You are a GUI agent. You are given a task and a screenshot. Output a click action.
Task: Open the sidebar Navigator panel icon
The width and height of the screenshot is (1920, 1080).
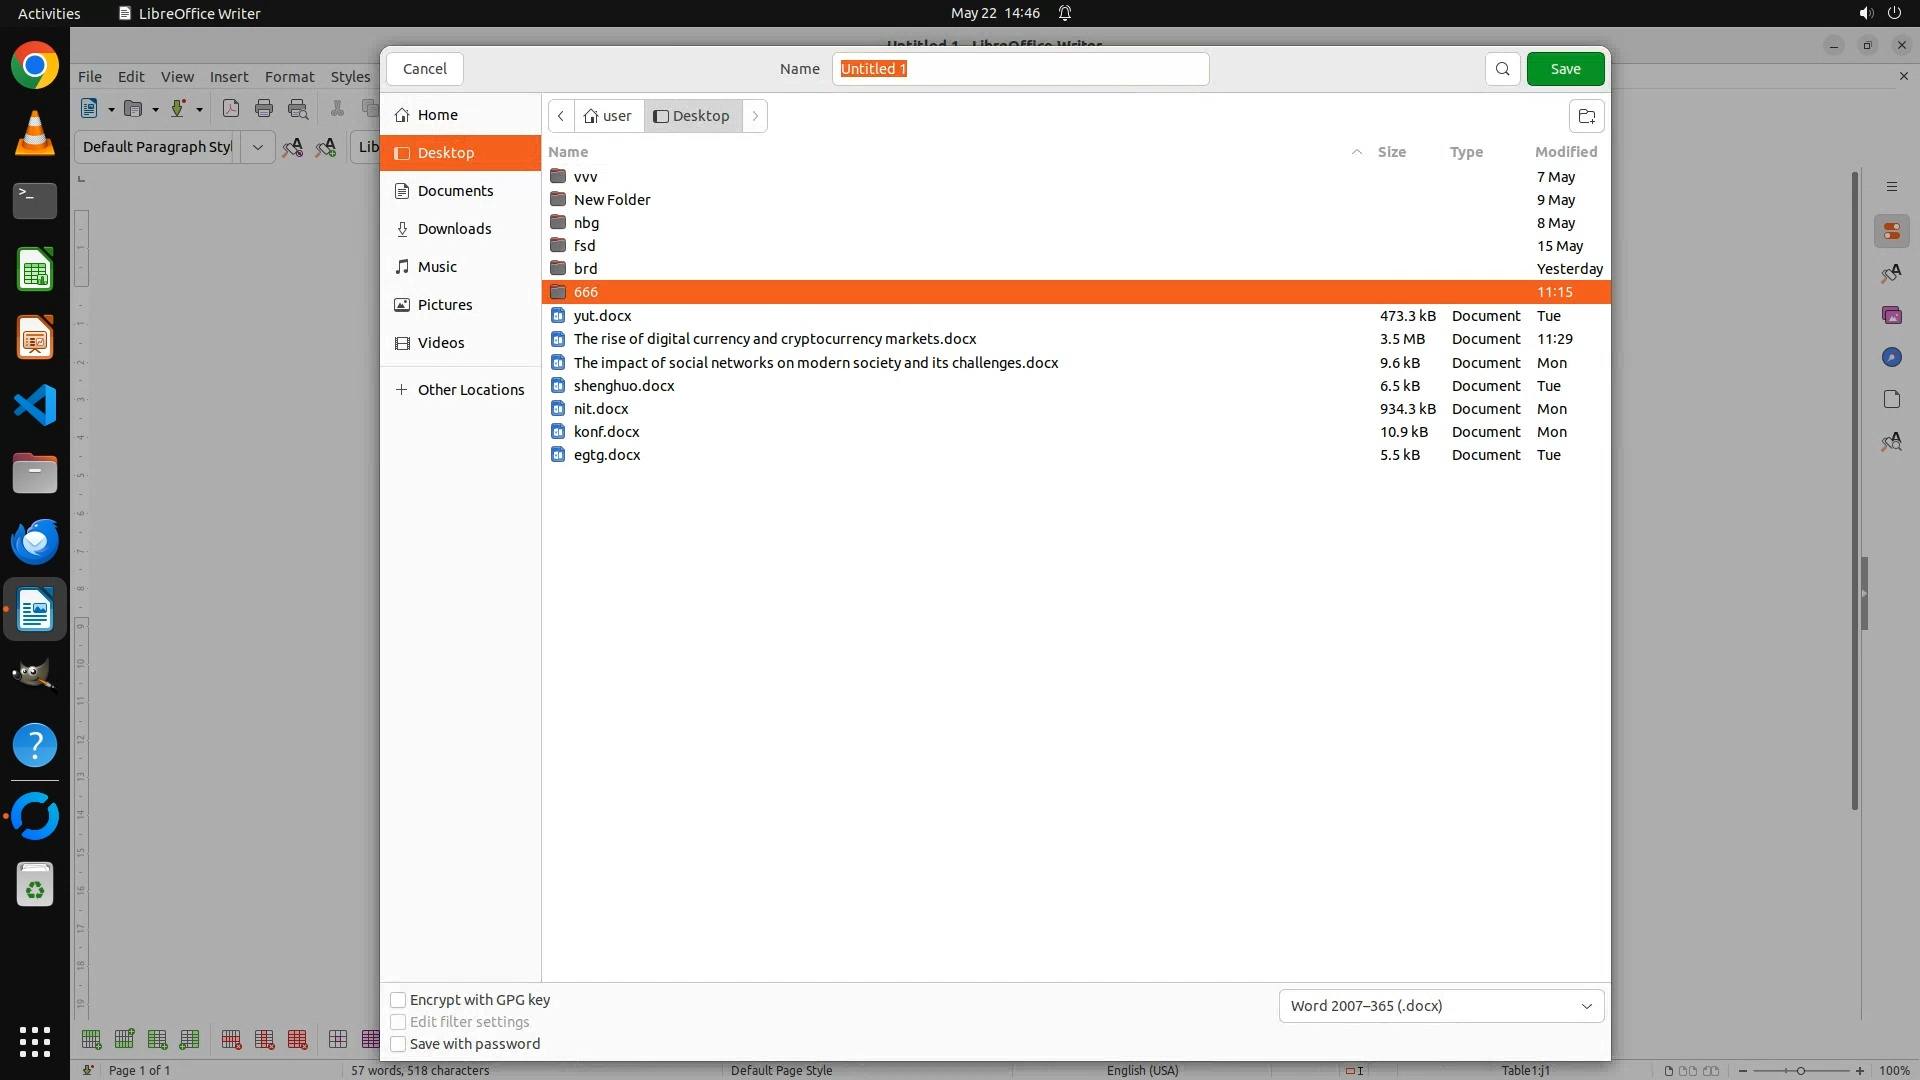[x=1891, y=357]
